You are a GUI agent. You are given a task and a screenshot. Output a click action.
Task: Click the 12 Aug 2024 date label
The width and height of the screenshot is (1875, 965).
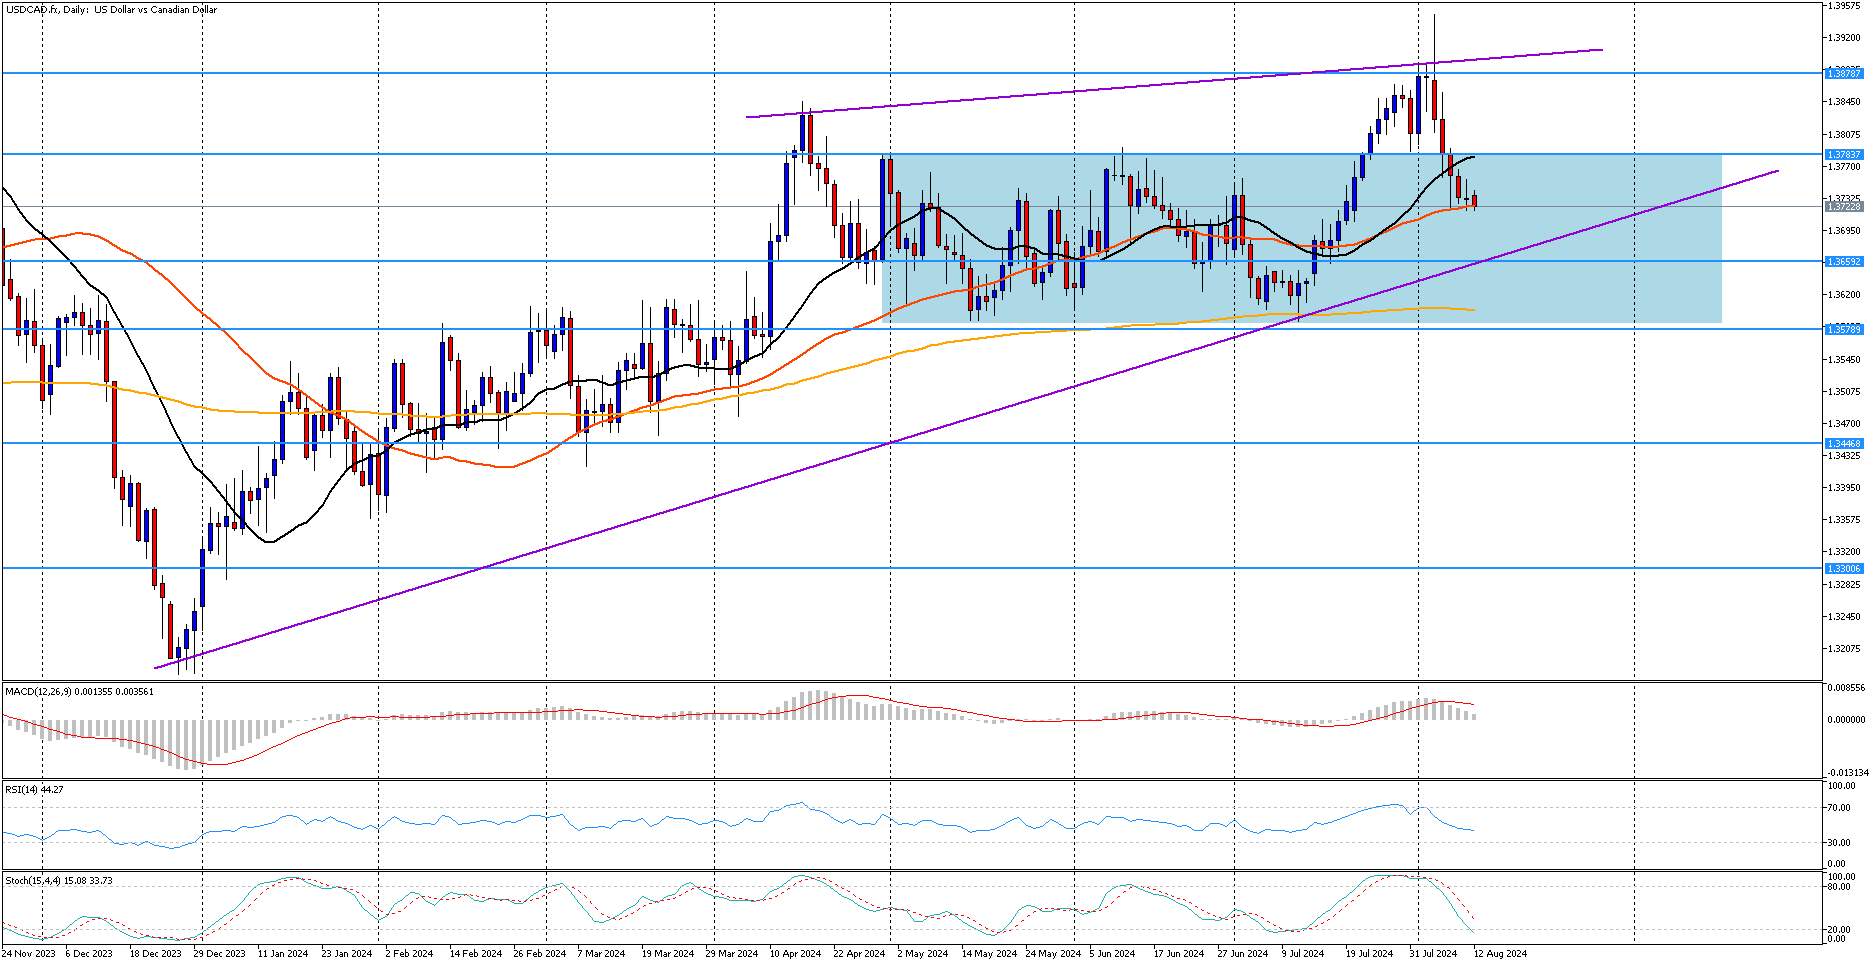tap(1500, 954)
